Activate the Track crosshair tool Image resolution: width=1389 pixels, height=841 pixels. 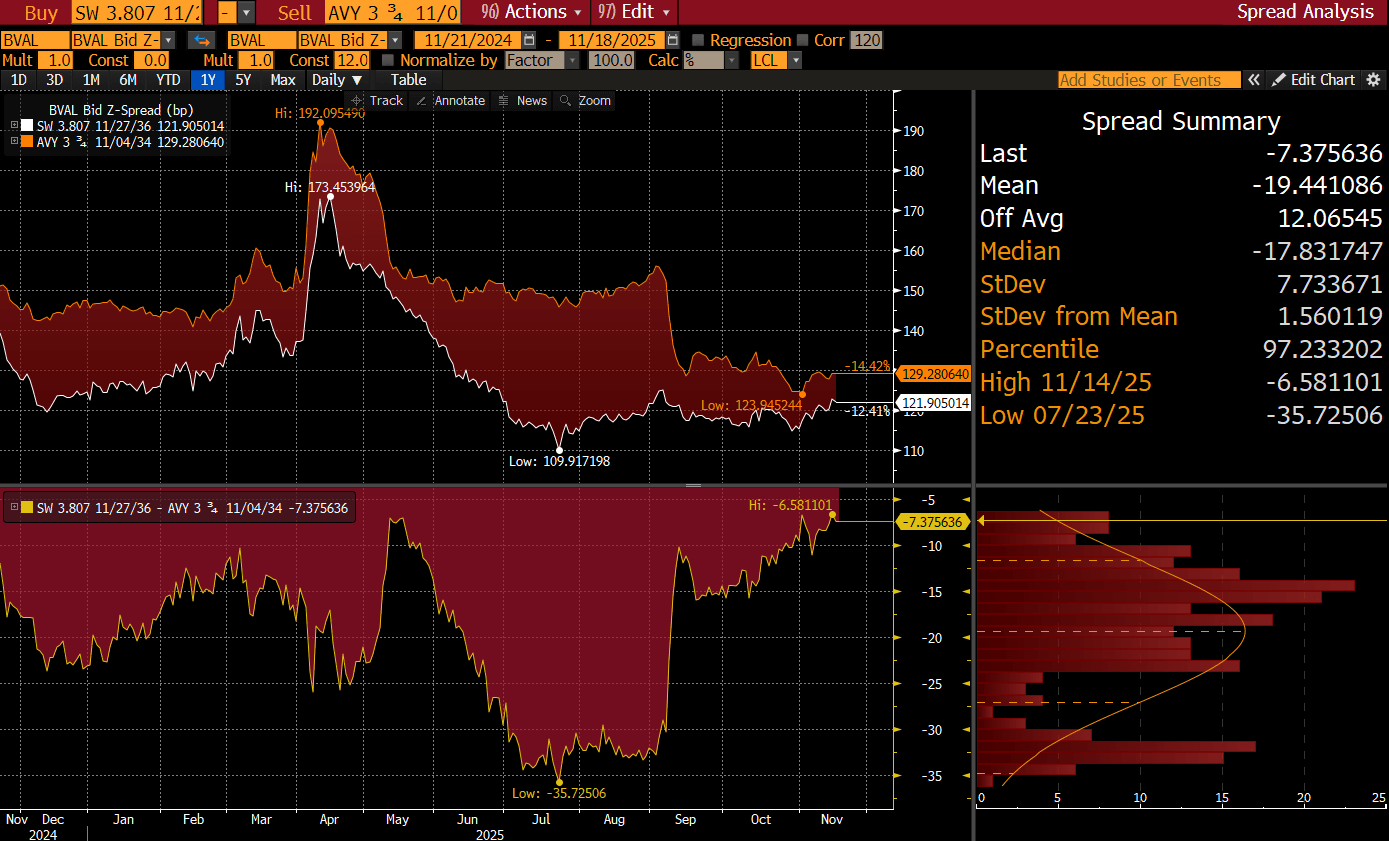[376, 101]
